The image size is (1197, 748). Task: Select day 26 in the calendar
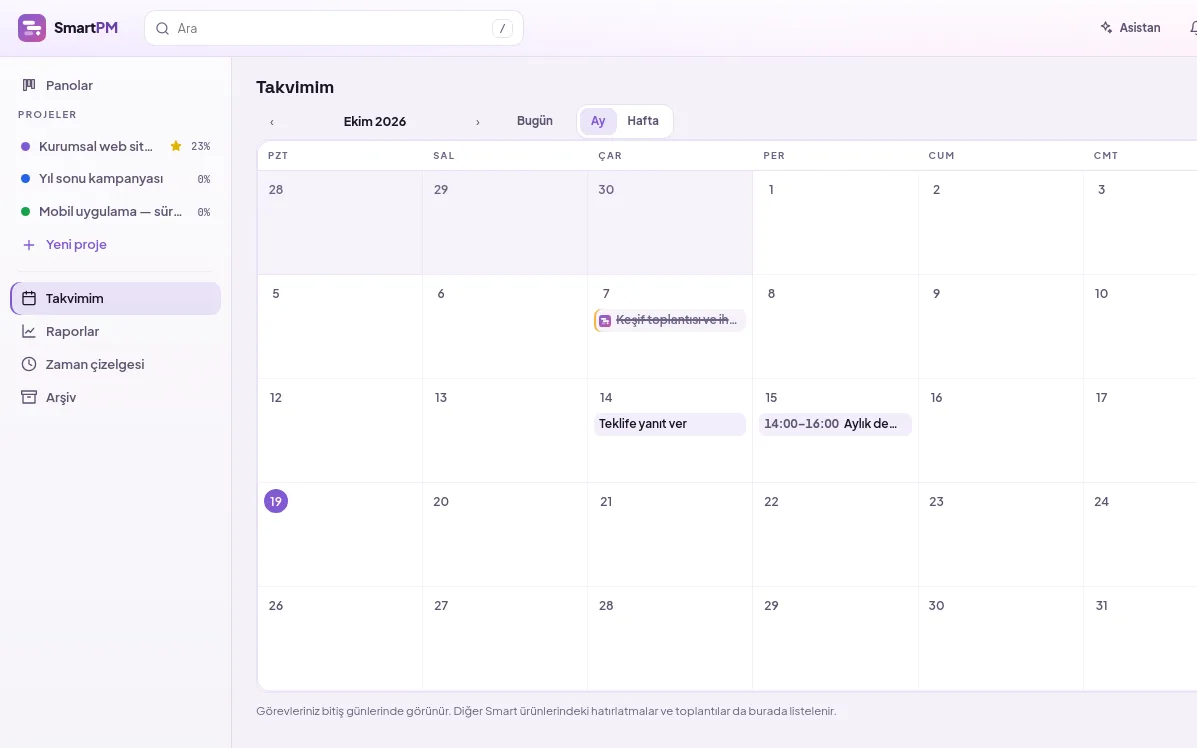276,605
